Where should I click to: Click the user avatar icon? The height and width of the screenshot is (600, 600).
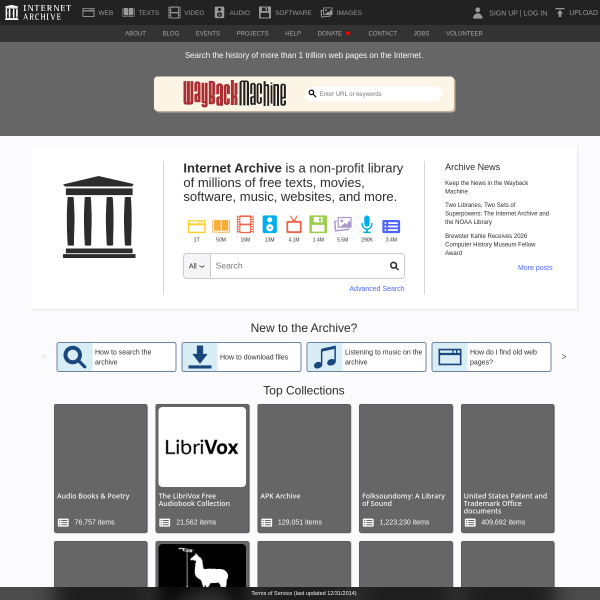[x=478, y=13]
